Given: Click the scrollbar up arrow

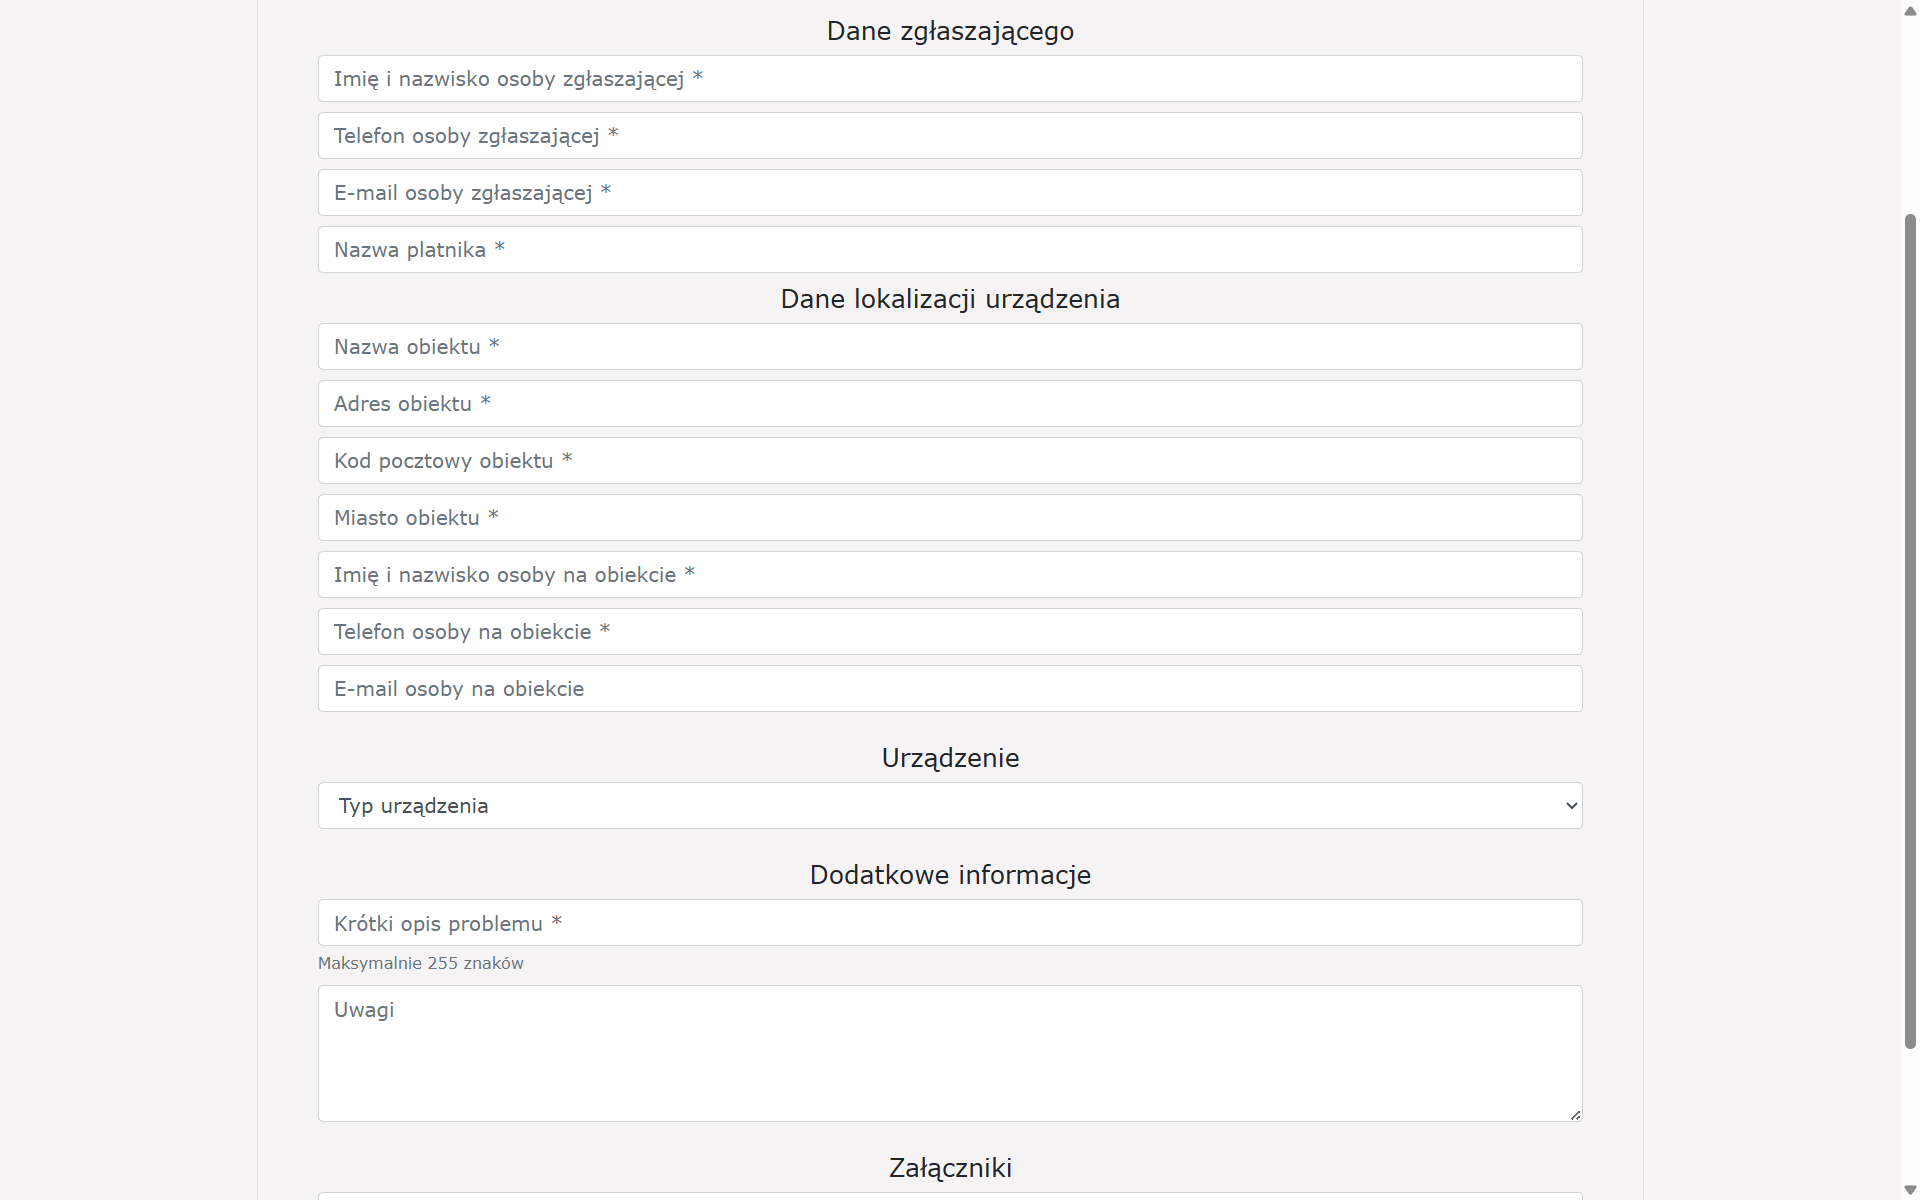Looking at the screenshot, I should click(x=1910, y=11).
